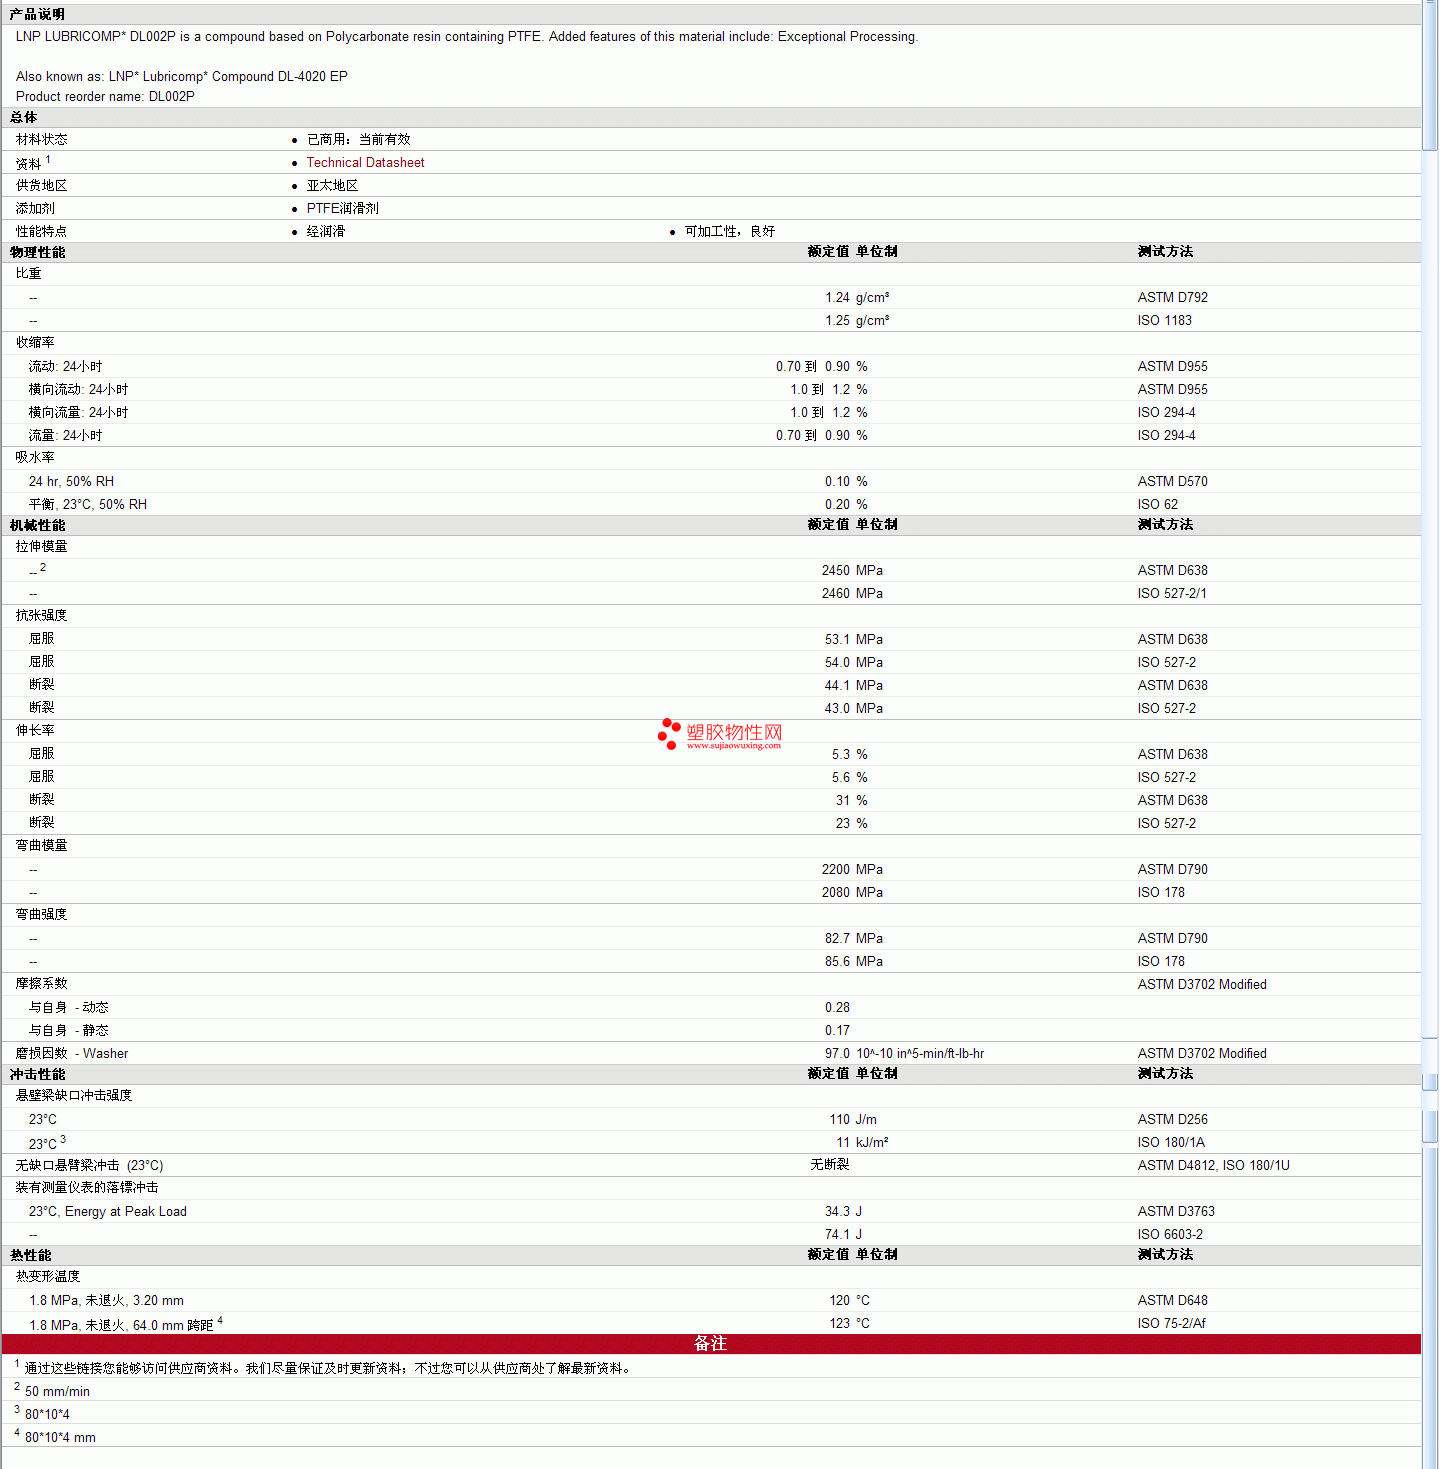Click the ISO 180/1A test method
This screenshot has height=1469, width=1440.
pos(1170,1142)
